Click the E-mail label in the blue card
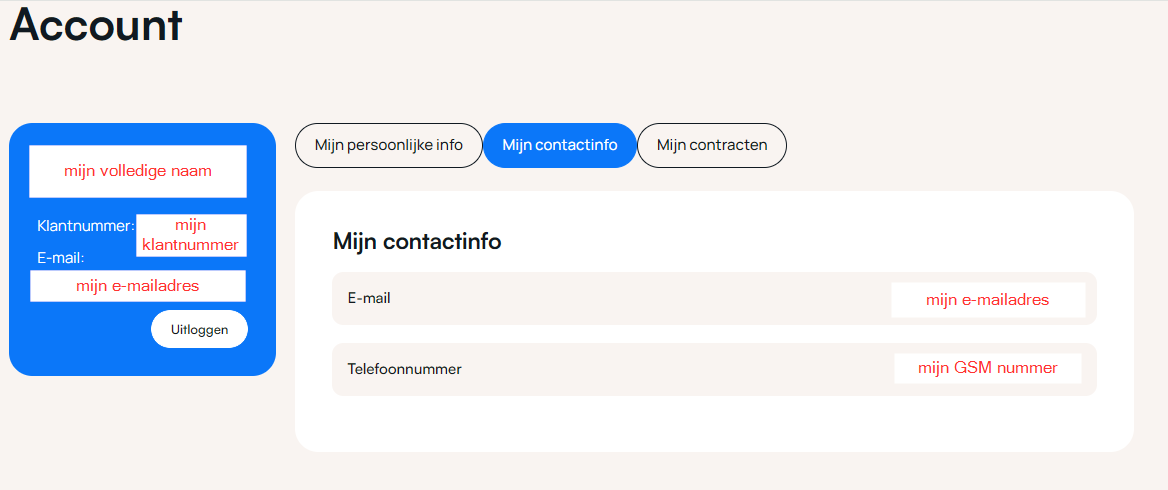 pos(60,258)
